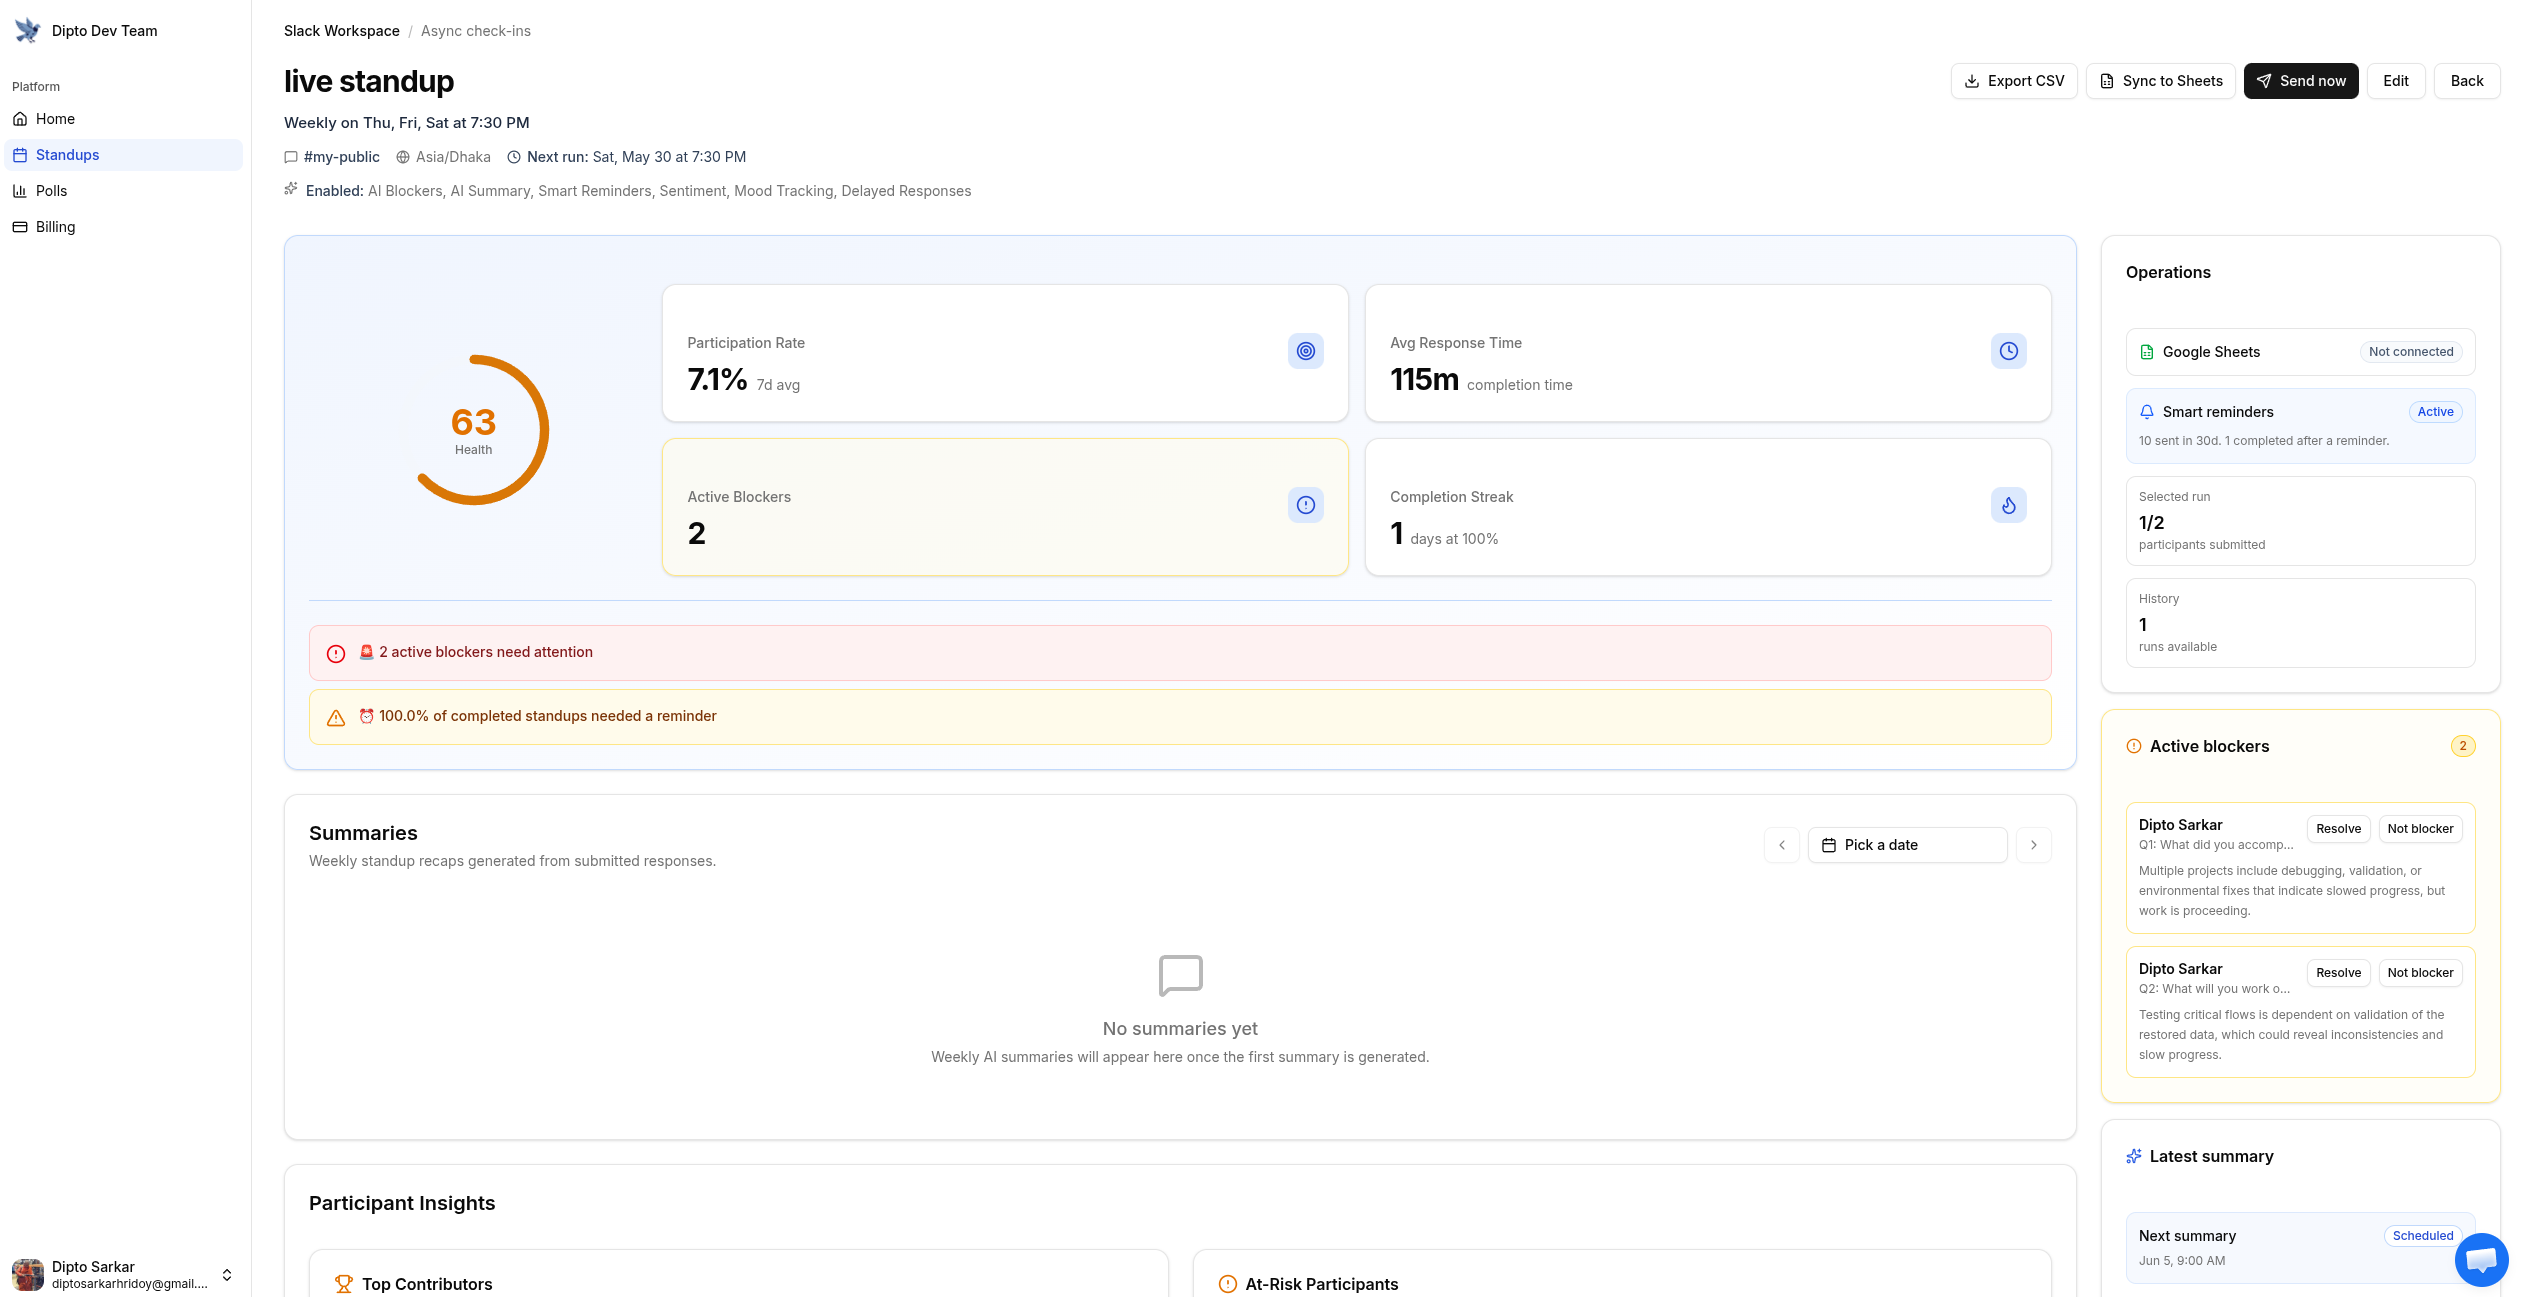Viewport: 2530px width, 1297px height.
Task: Resolve the Q1 blocker from Dipto Sarkar
Action: point(2338,829)
